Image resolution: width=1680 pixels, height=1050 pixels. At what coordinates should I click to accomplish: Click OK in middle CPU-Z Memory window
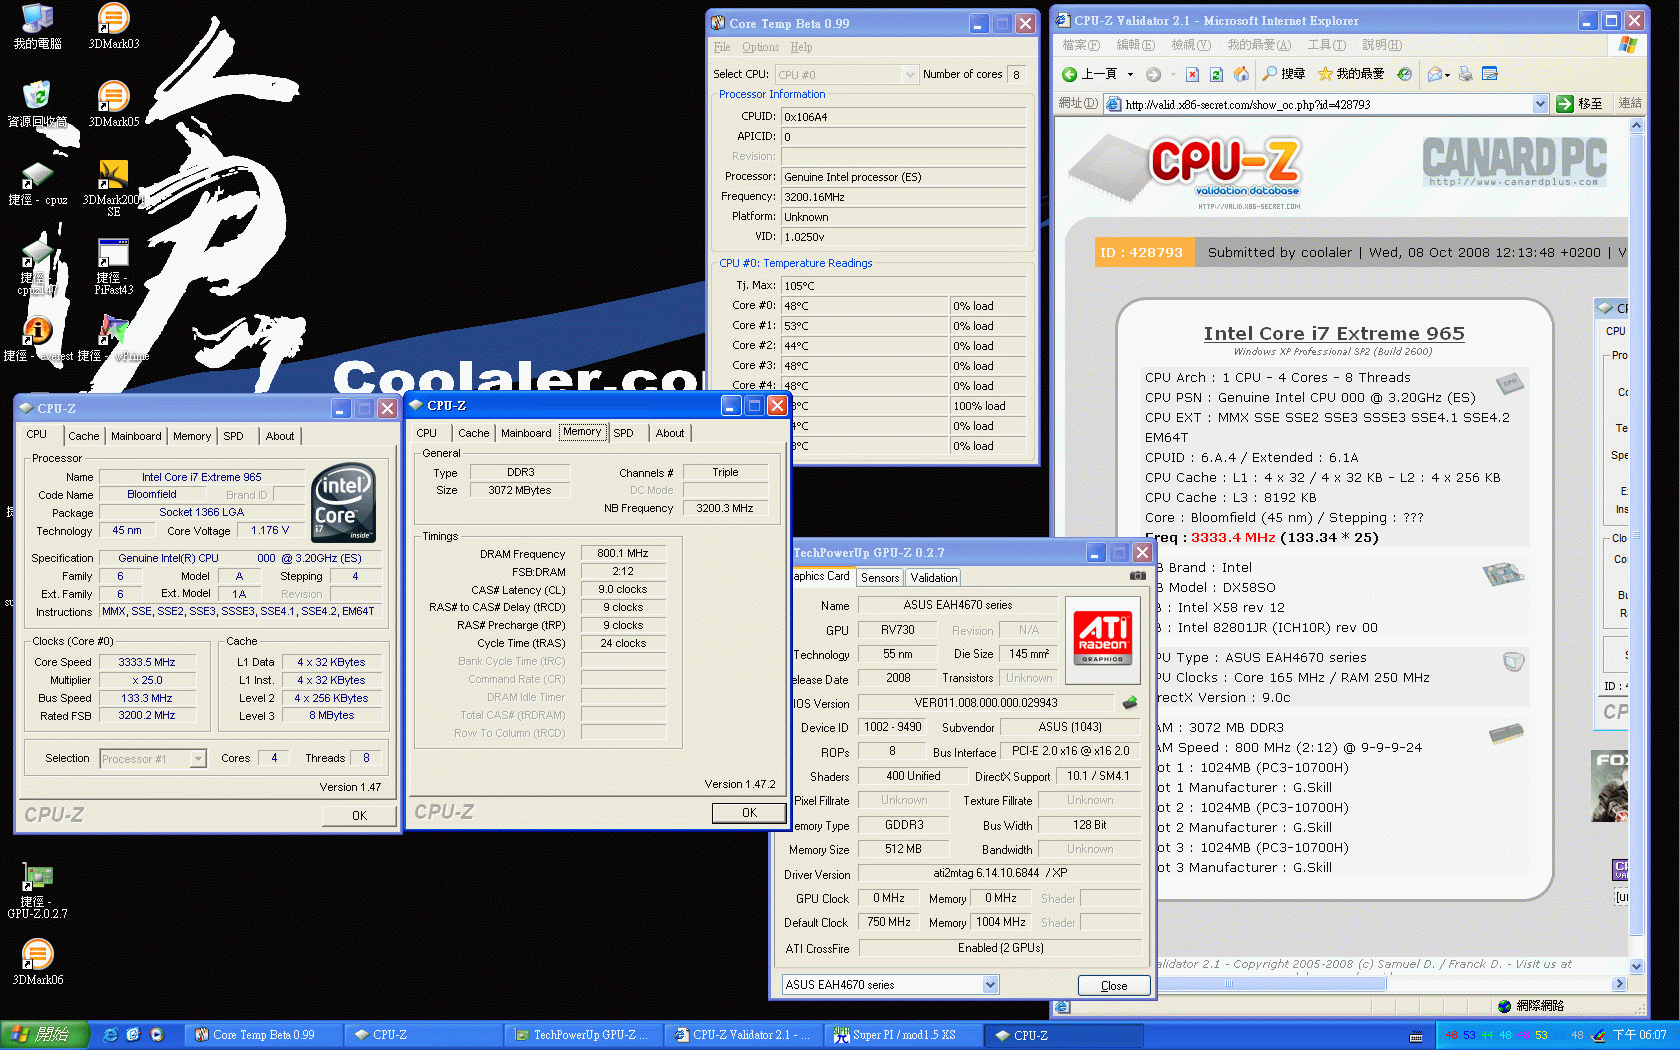(749, 813)
